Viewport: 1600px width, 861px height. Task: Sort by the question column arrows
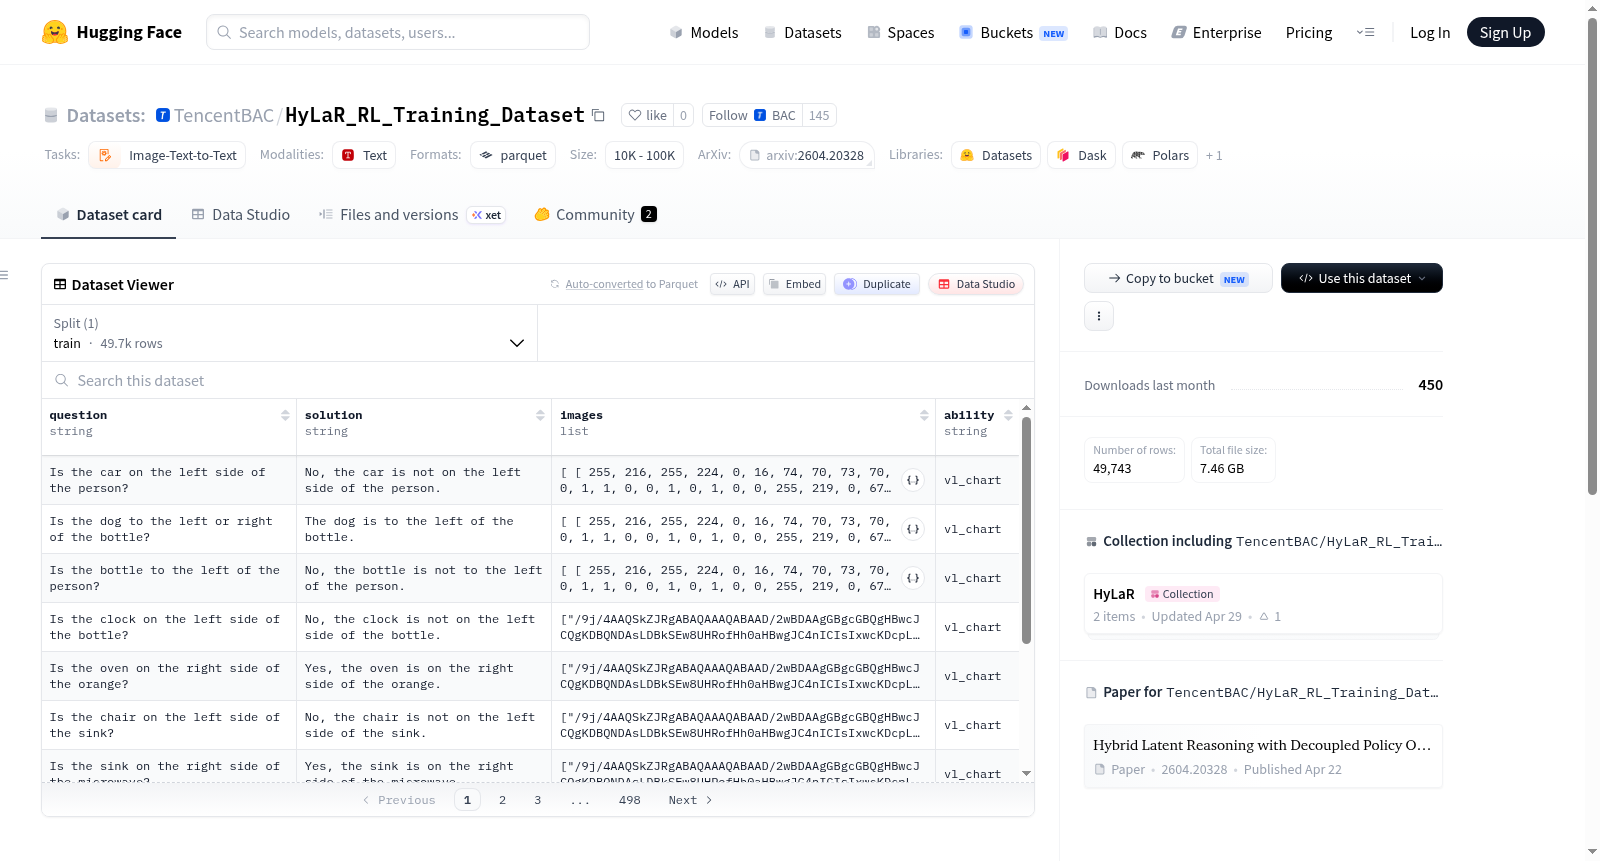pos(285,415)
